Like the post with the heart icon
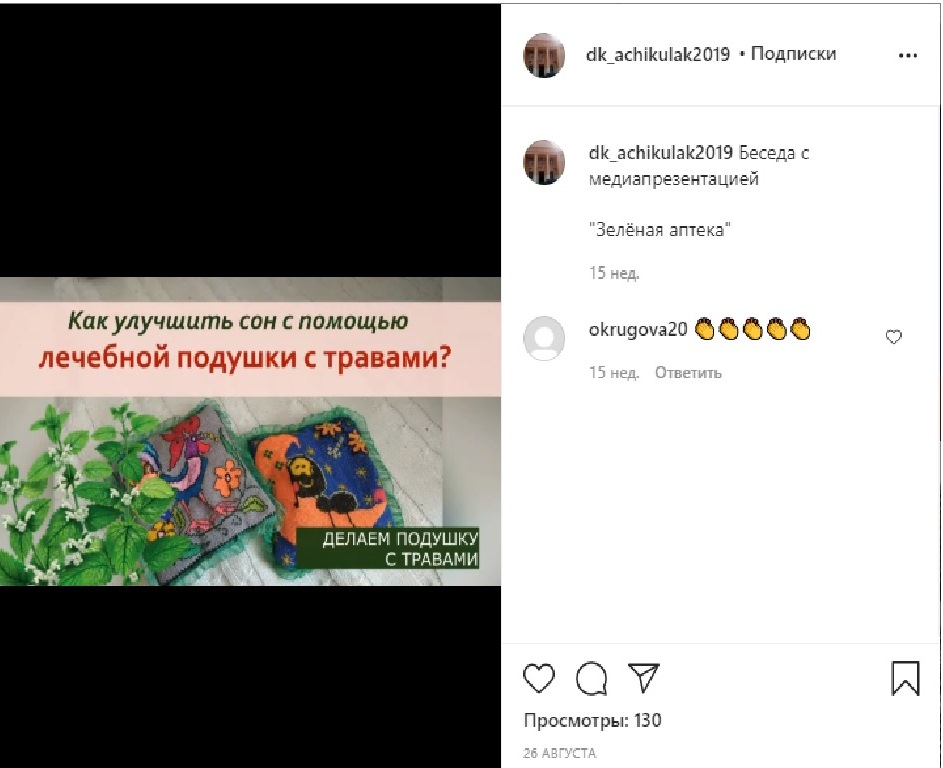 pyautogui.click(x=539, y=678)
